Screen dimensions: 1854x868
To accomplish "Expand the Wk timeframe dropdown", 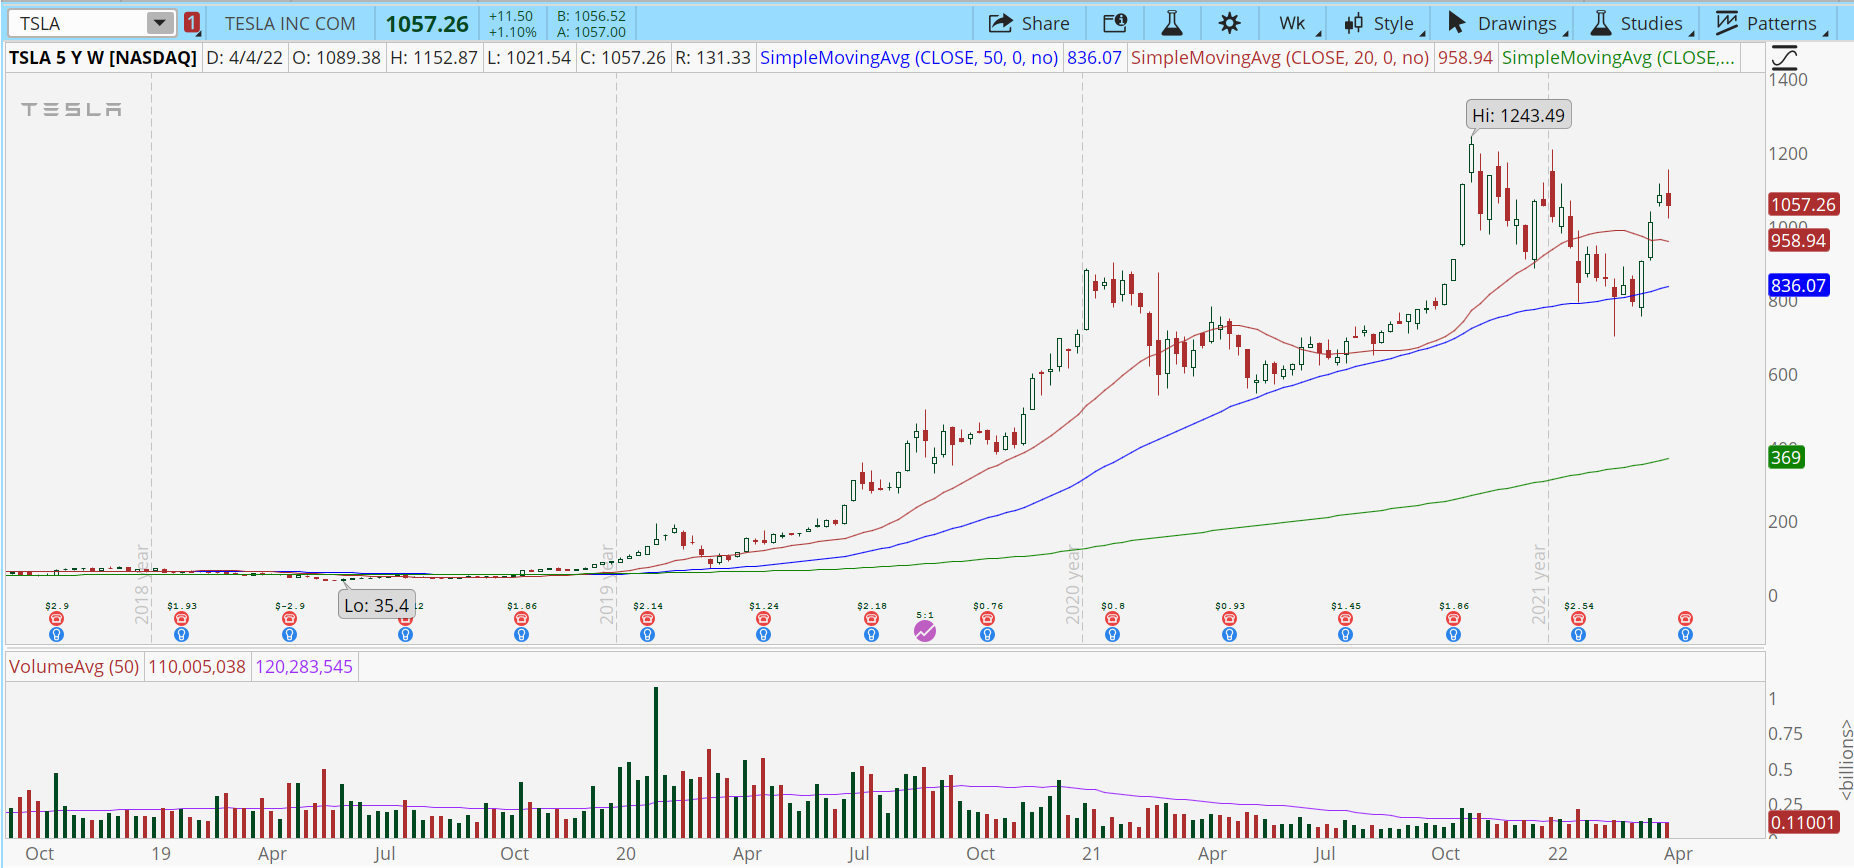I will [x=1298, y=23].
